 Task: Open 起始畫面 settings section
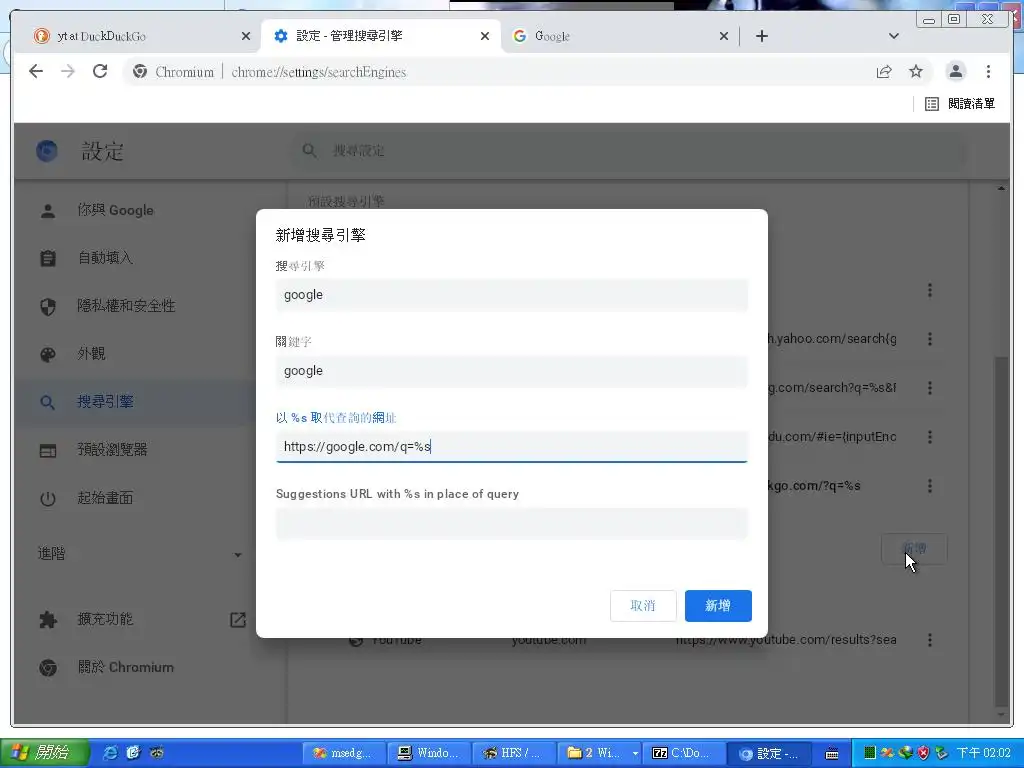(x=135, y=498)
